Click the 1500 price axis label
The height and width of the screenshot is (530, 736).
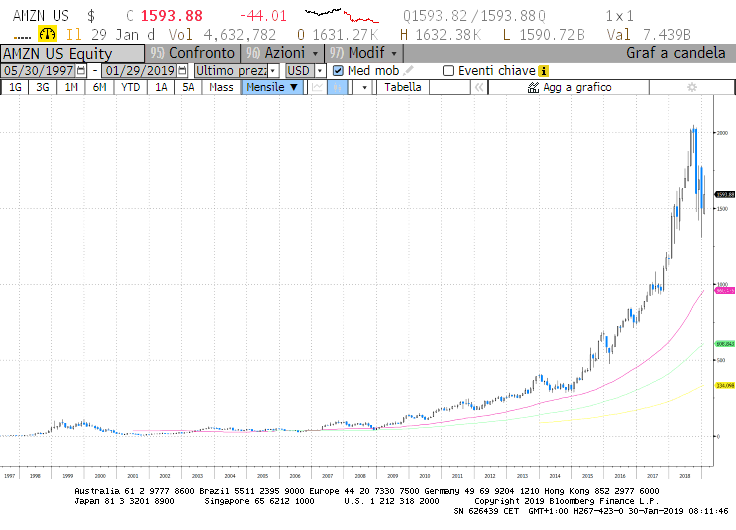tap(722, 209)
